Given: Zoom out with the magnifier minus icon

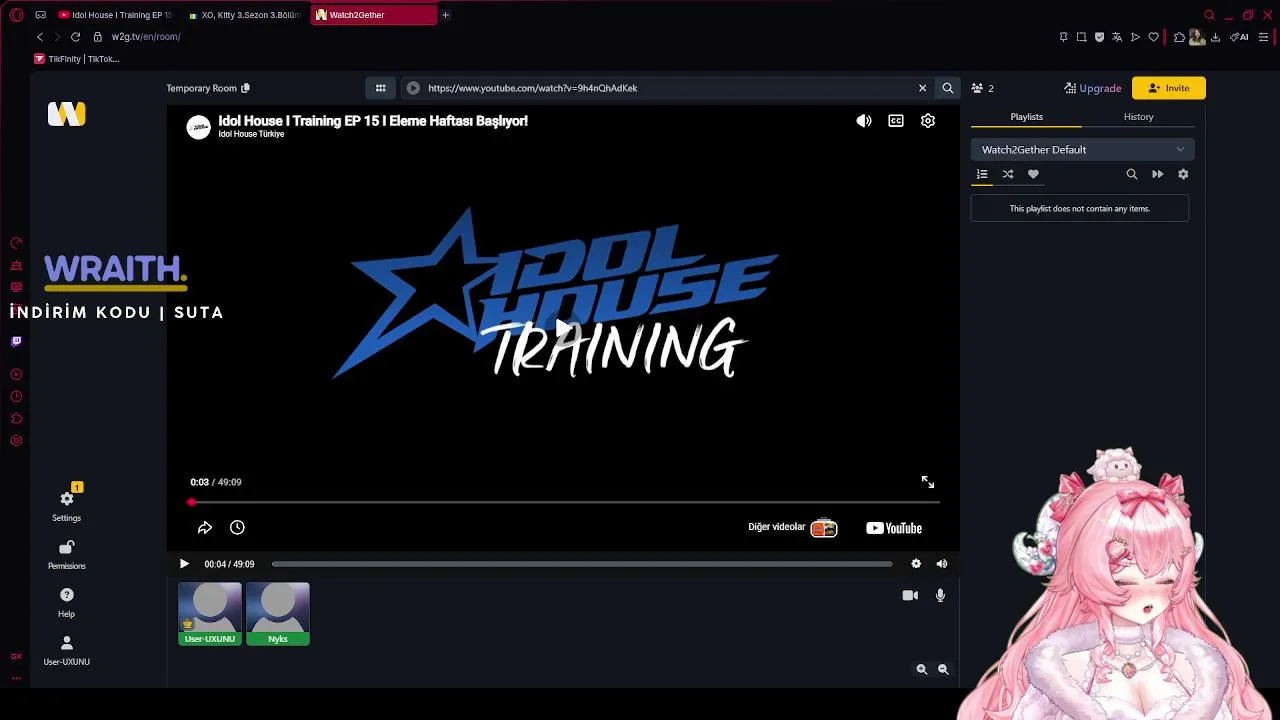Looking at the screenshot, I should [943, 670].
